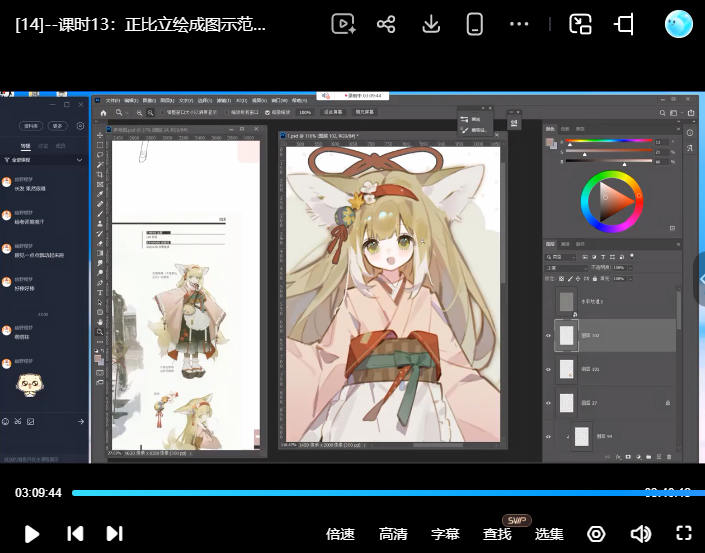This screenshot has height=553, width=705.
Task: Click the Photoshop Home icon
Action: click(103, 113)
